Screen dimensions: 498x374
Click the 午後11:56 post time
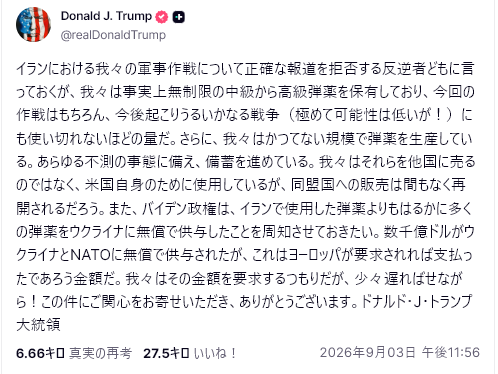451,352
